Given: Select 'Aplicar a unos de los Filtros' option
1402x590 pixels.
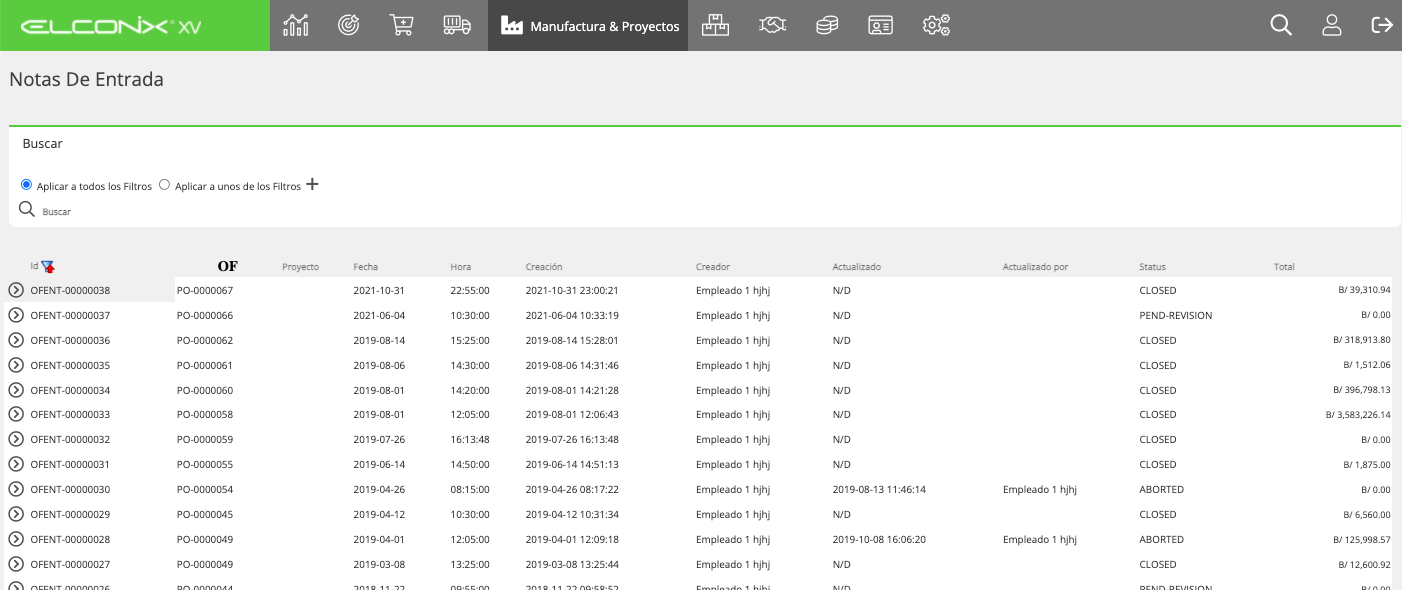Looking at the screenshot, I should click(164, 185).
